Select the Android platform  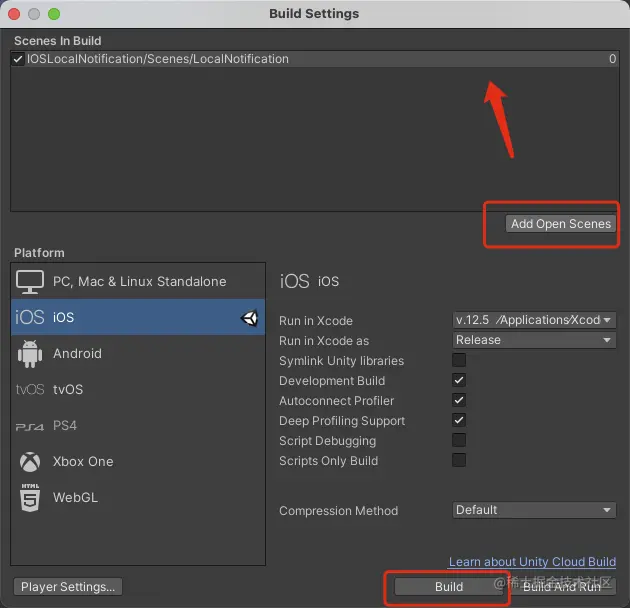pos(138,354)
